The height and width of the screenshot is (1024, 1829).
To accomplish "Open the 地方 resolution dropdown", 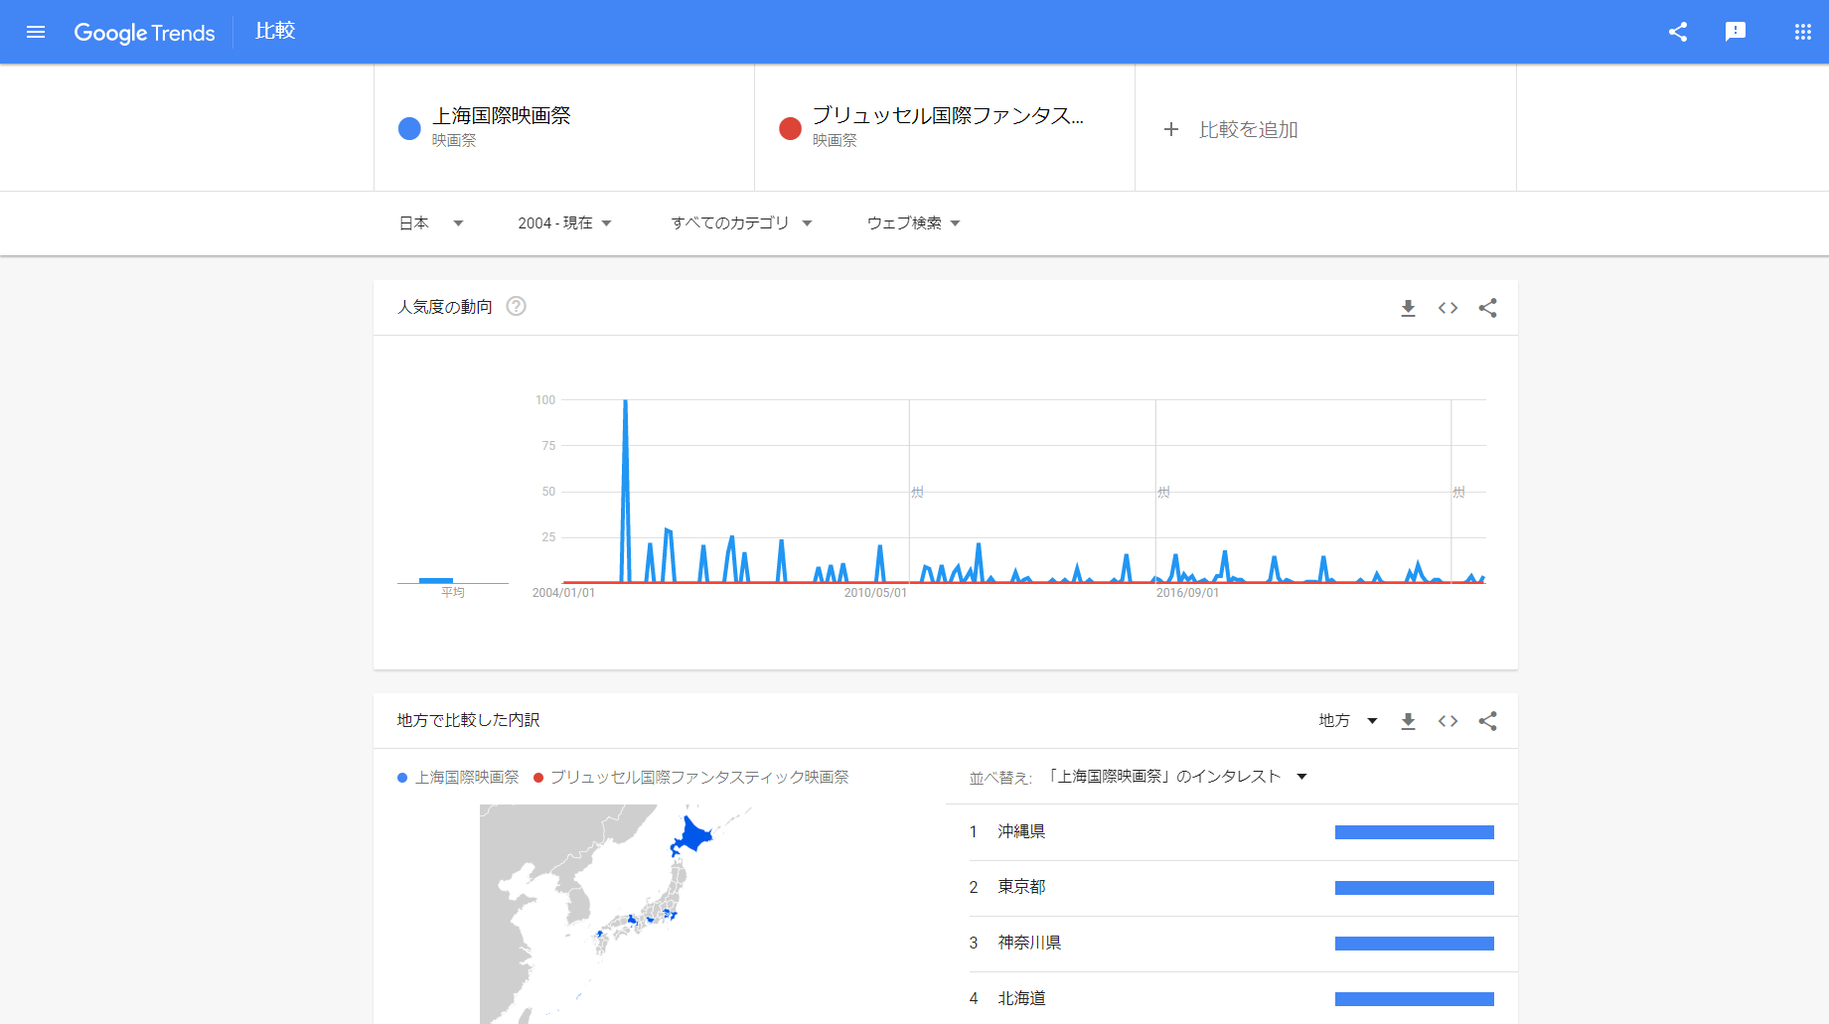I will [1348, 721].
